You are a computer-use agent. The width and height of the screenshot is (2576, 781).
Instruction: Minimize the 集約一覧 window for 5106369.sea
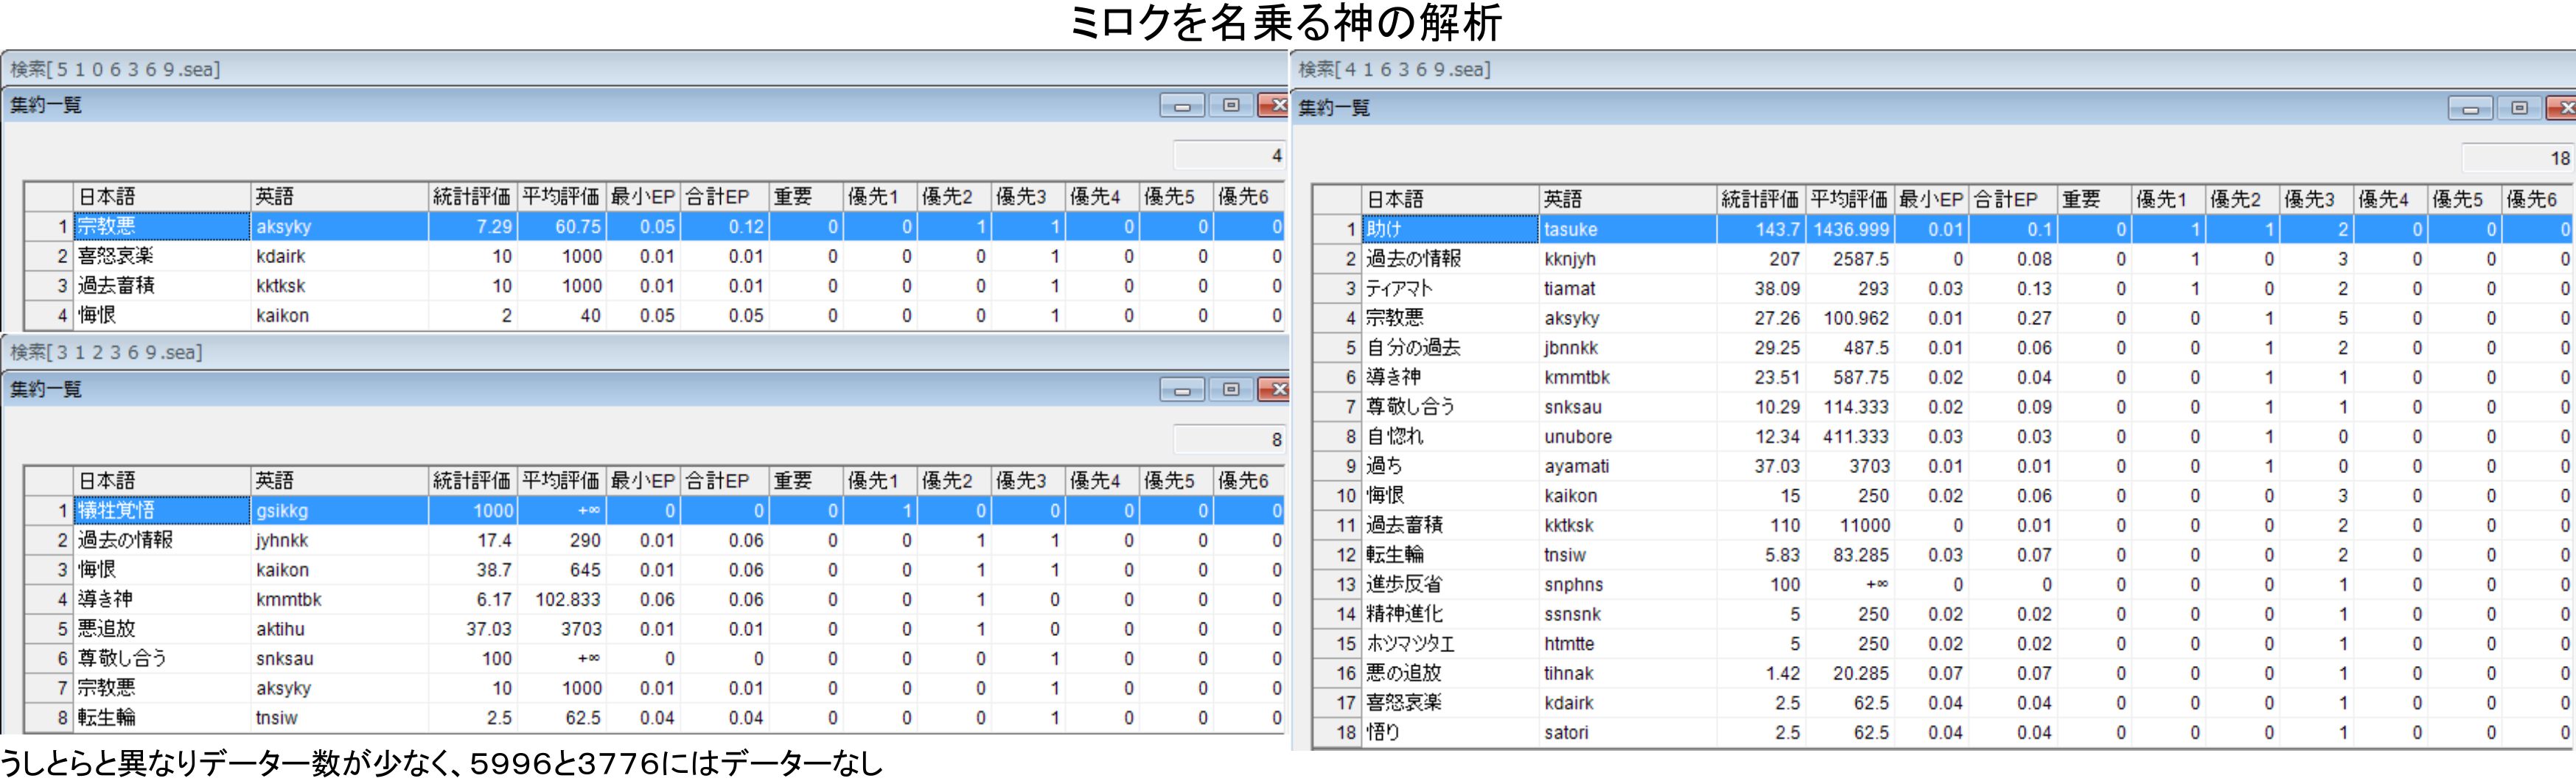coord(1181,106)
